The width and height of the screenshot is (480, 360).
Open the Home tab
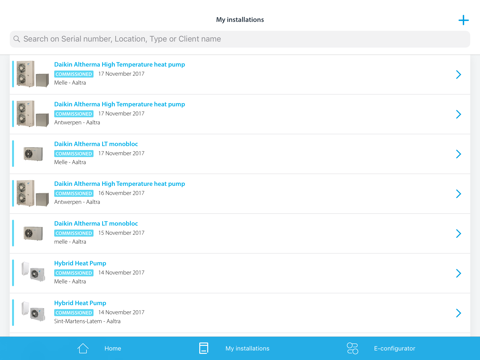(x=113, y=348)
